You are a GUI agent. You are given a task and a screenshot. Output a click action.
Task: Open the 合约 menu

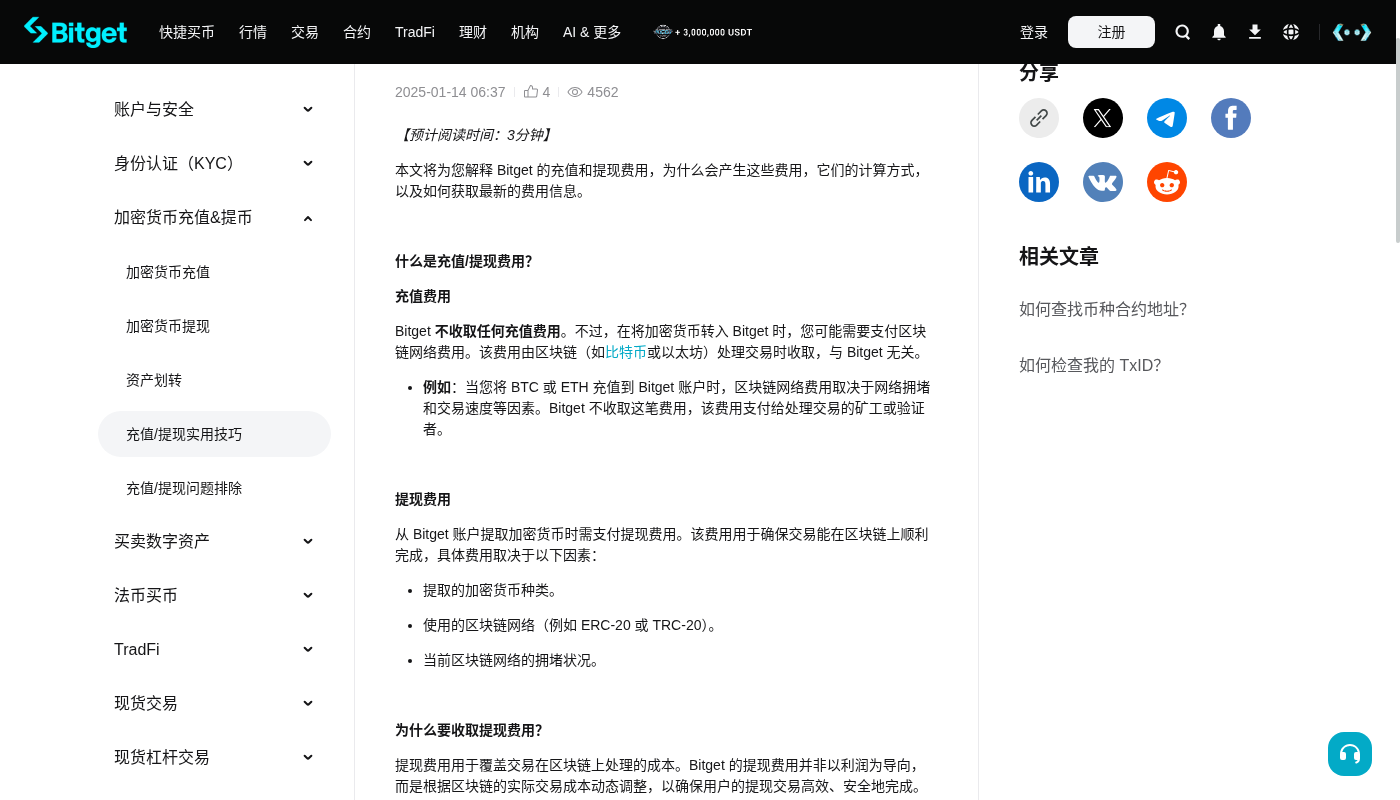357,32
